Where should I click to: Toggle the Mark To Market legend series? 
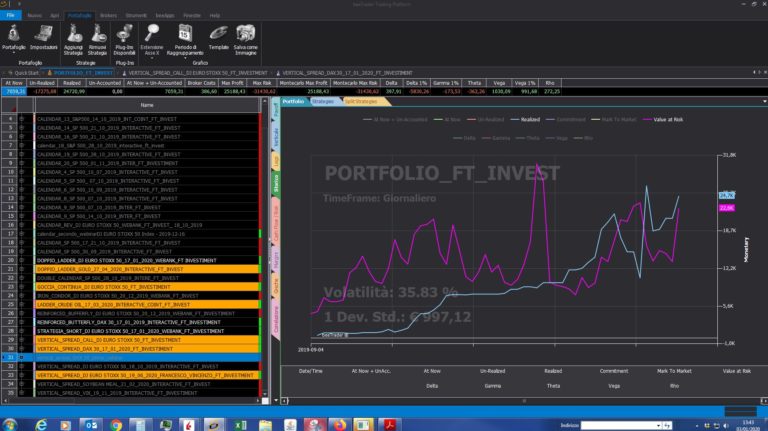[x=614, y=120]
